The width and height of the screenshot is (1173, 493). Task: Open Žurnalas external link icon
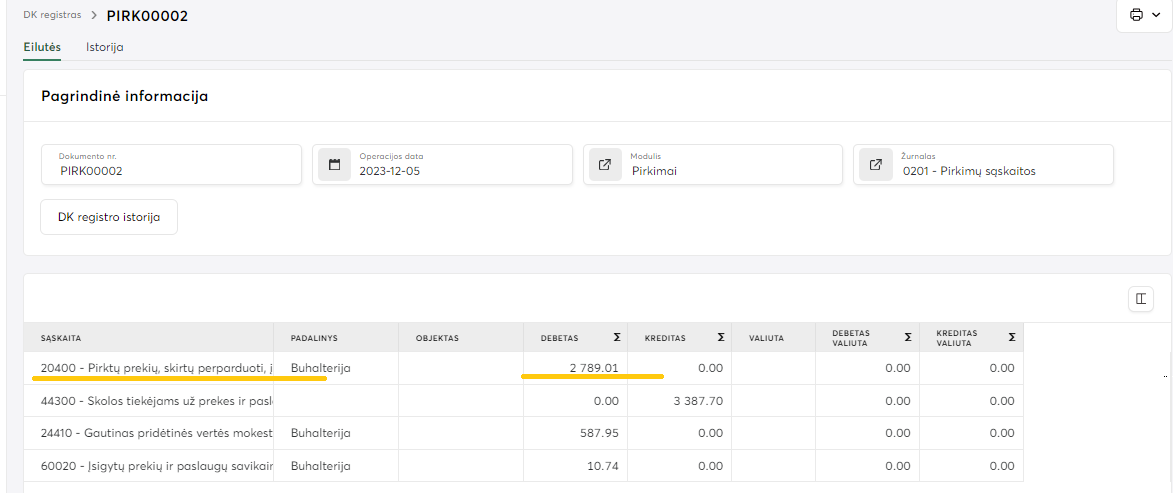tap(876, 164)
